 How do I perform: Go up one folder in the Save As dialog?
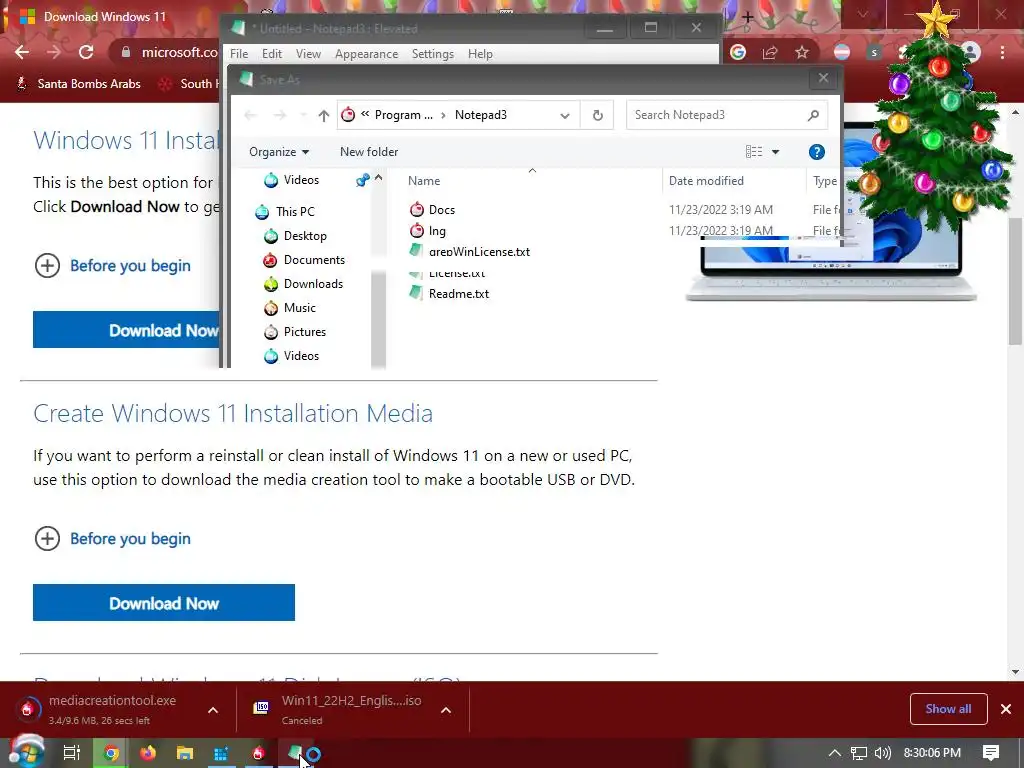point(324,116)
